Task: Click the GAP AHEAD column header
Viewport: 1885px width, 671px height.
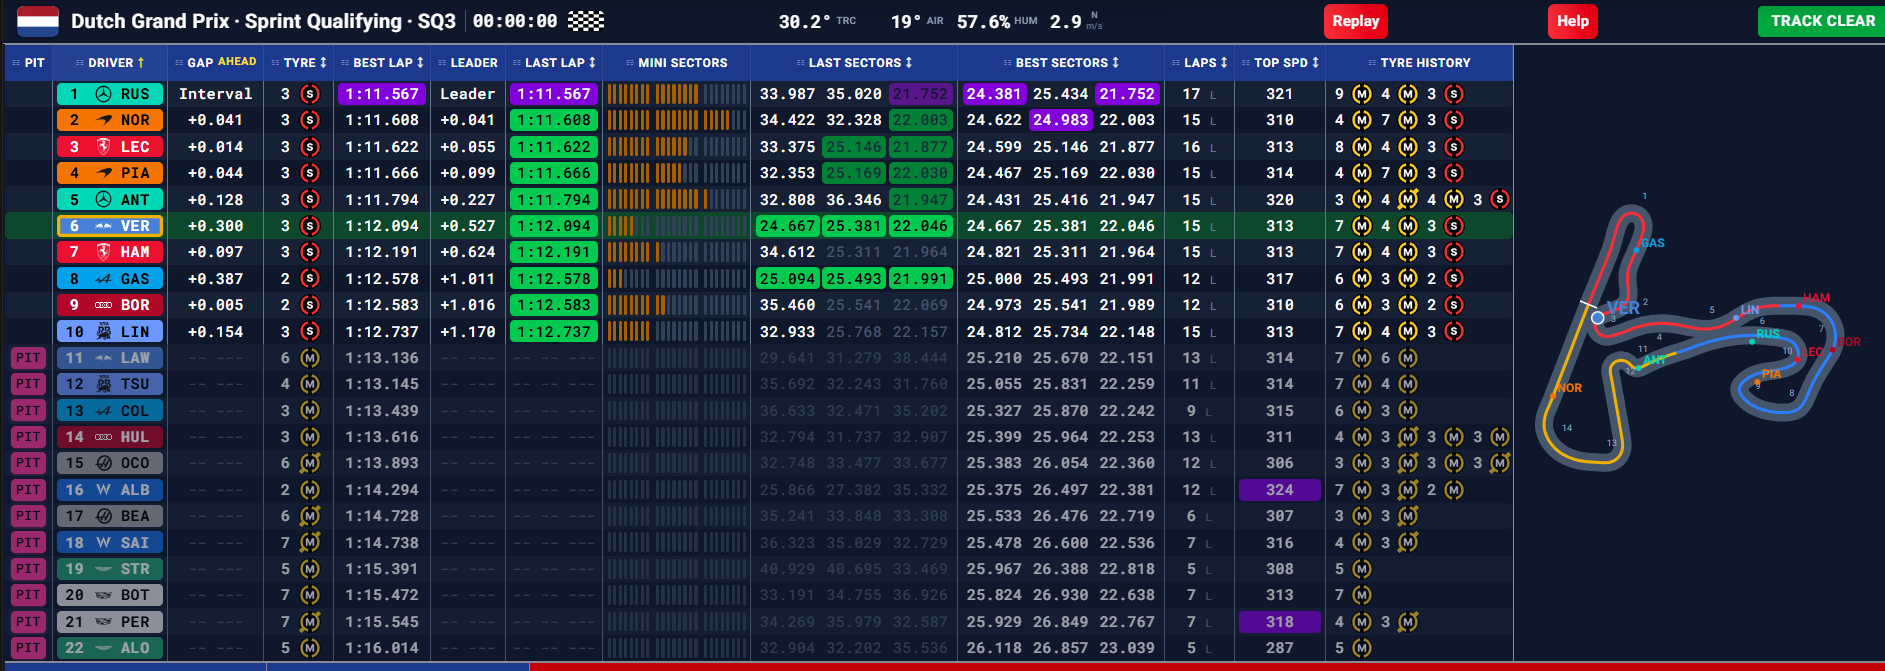Action: coord(216,62)
